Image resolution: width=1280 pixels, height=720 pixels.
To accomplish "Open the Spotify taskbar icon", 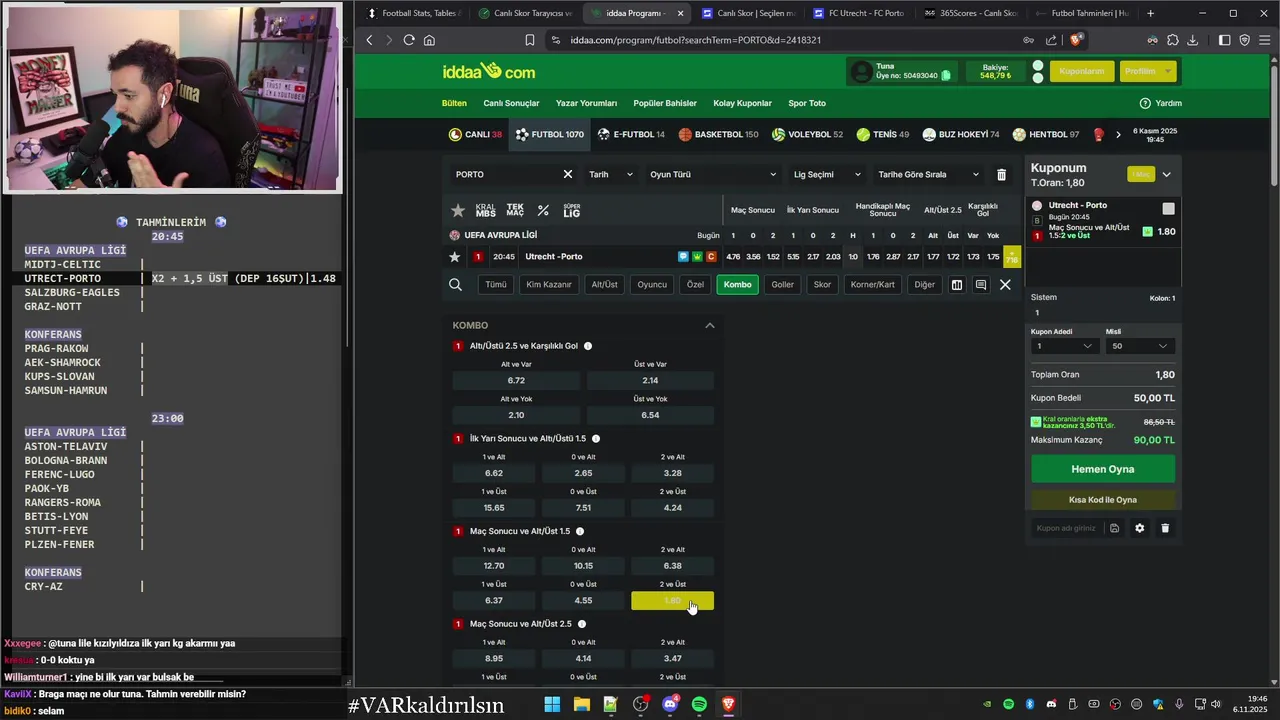I will pos(699,704).
